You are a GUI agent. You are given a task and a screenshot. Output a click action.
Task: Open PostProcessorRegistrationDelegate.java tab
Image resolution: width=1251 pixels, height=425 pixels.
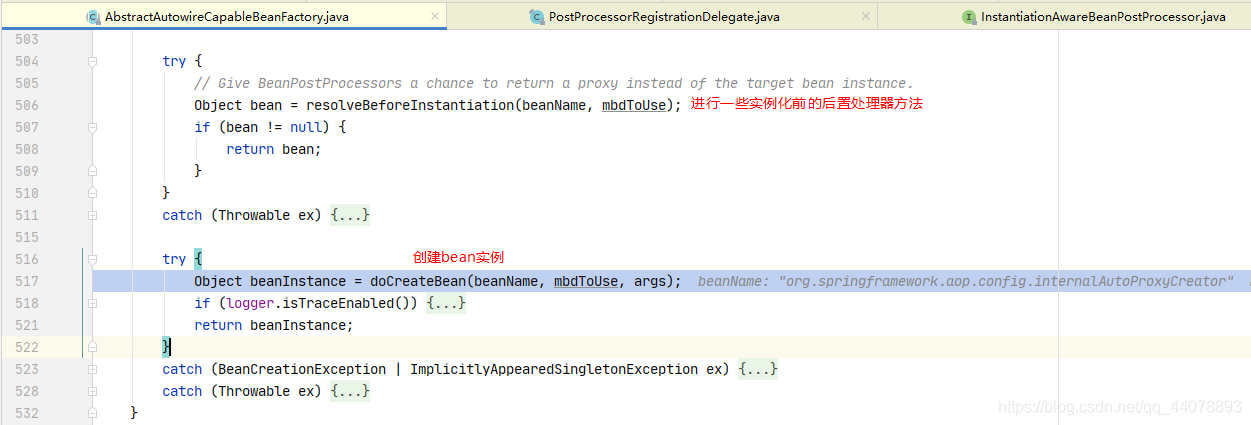click(664, 16)
